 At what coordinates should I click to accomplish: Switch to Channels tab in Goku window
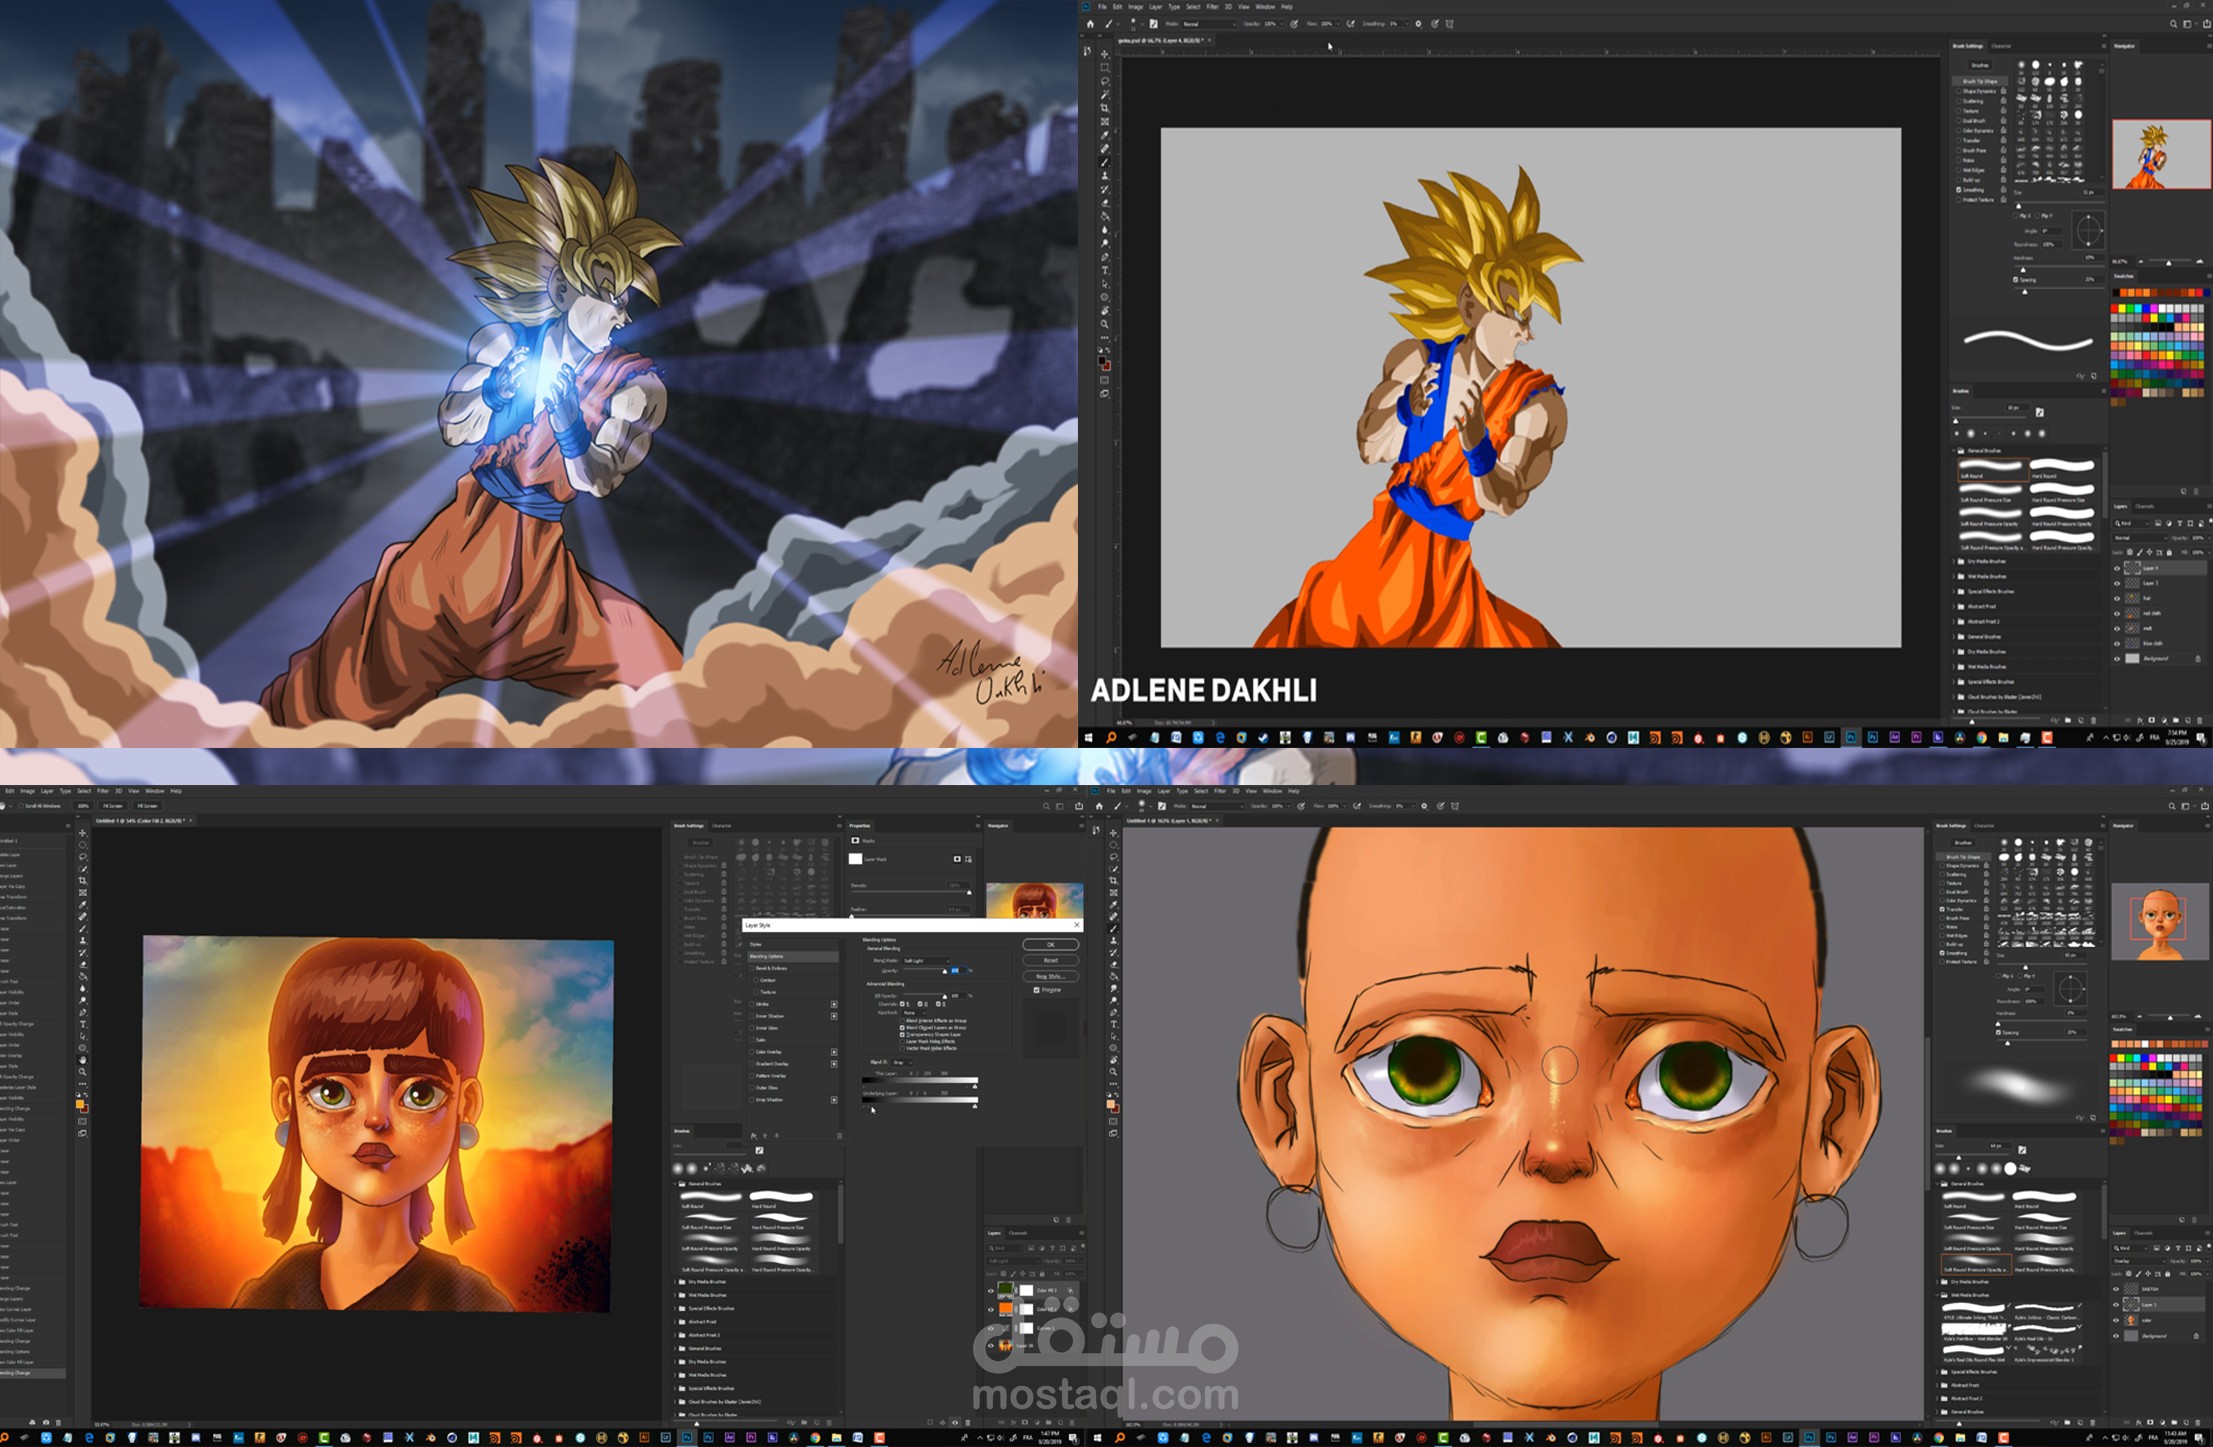[x=2145, y=506]
